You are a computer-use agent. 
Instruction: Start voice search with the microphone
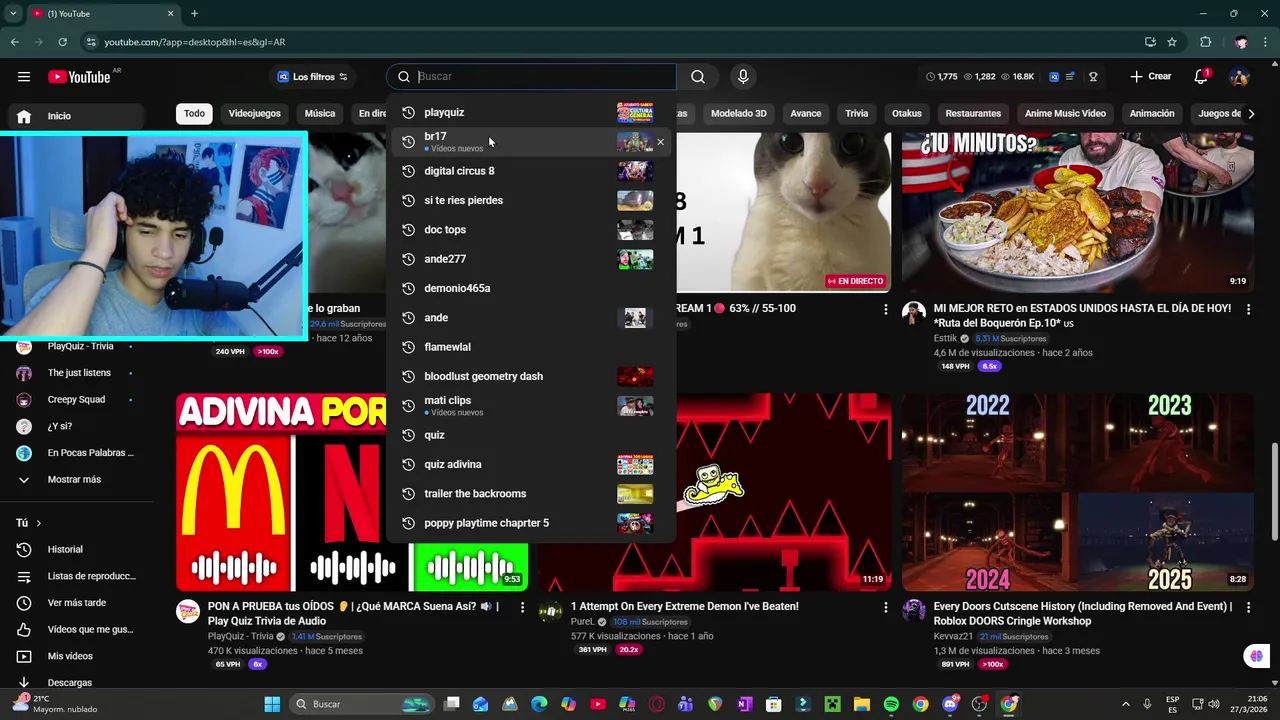[x=743, y=77]
